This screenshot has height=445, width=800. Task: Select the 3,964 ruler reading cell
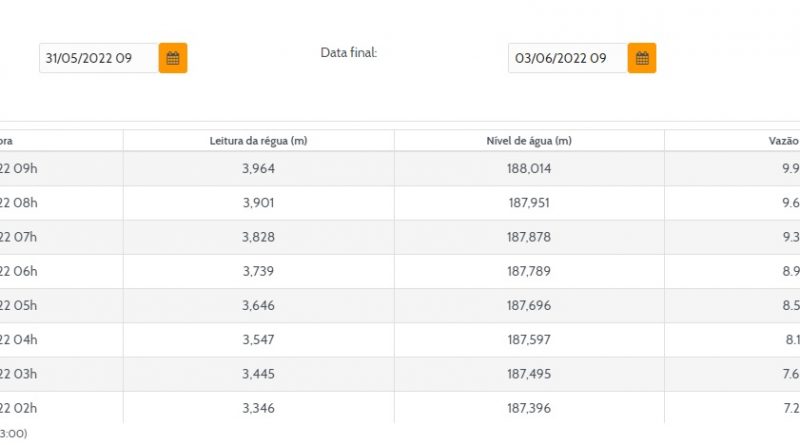pos(258,168)
